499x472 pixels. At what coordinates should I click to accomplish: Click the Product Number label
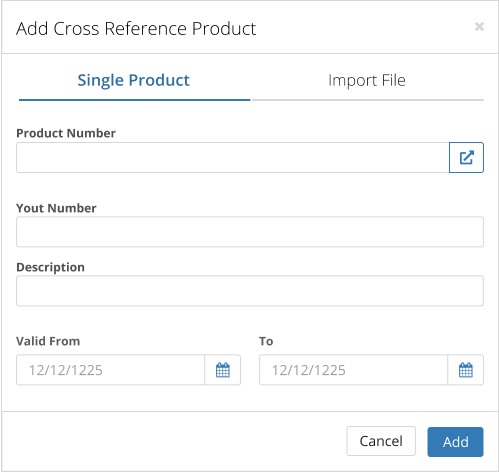click(66, 133)
